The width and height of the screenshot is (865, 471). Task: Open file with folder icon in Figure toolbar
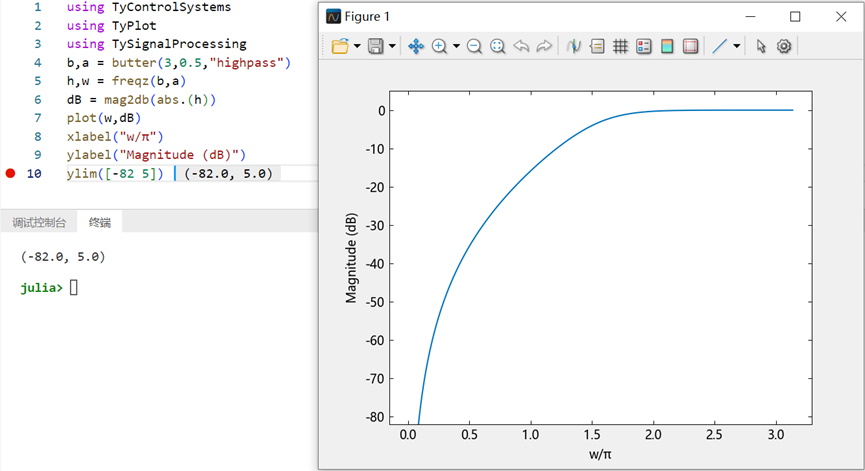340,46
